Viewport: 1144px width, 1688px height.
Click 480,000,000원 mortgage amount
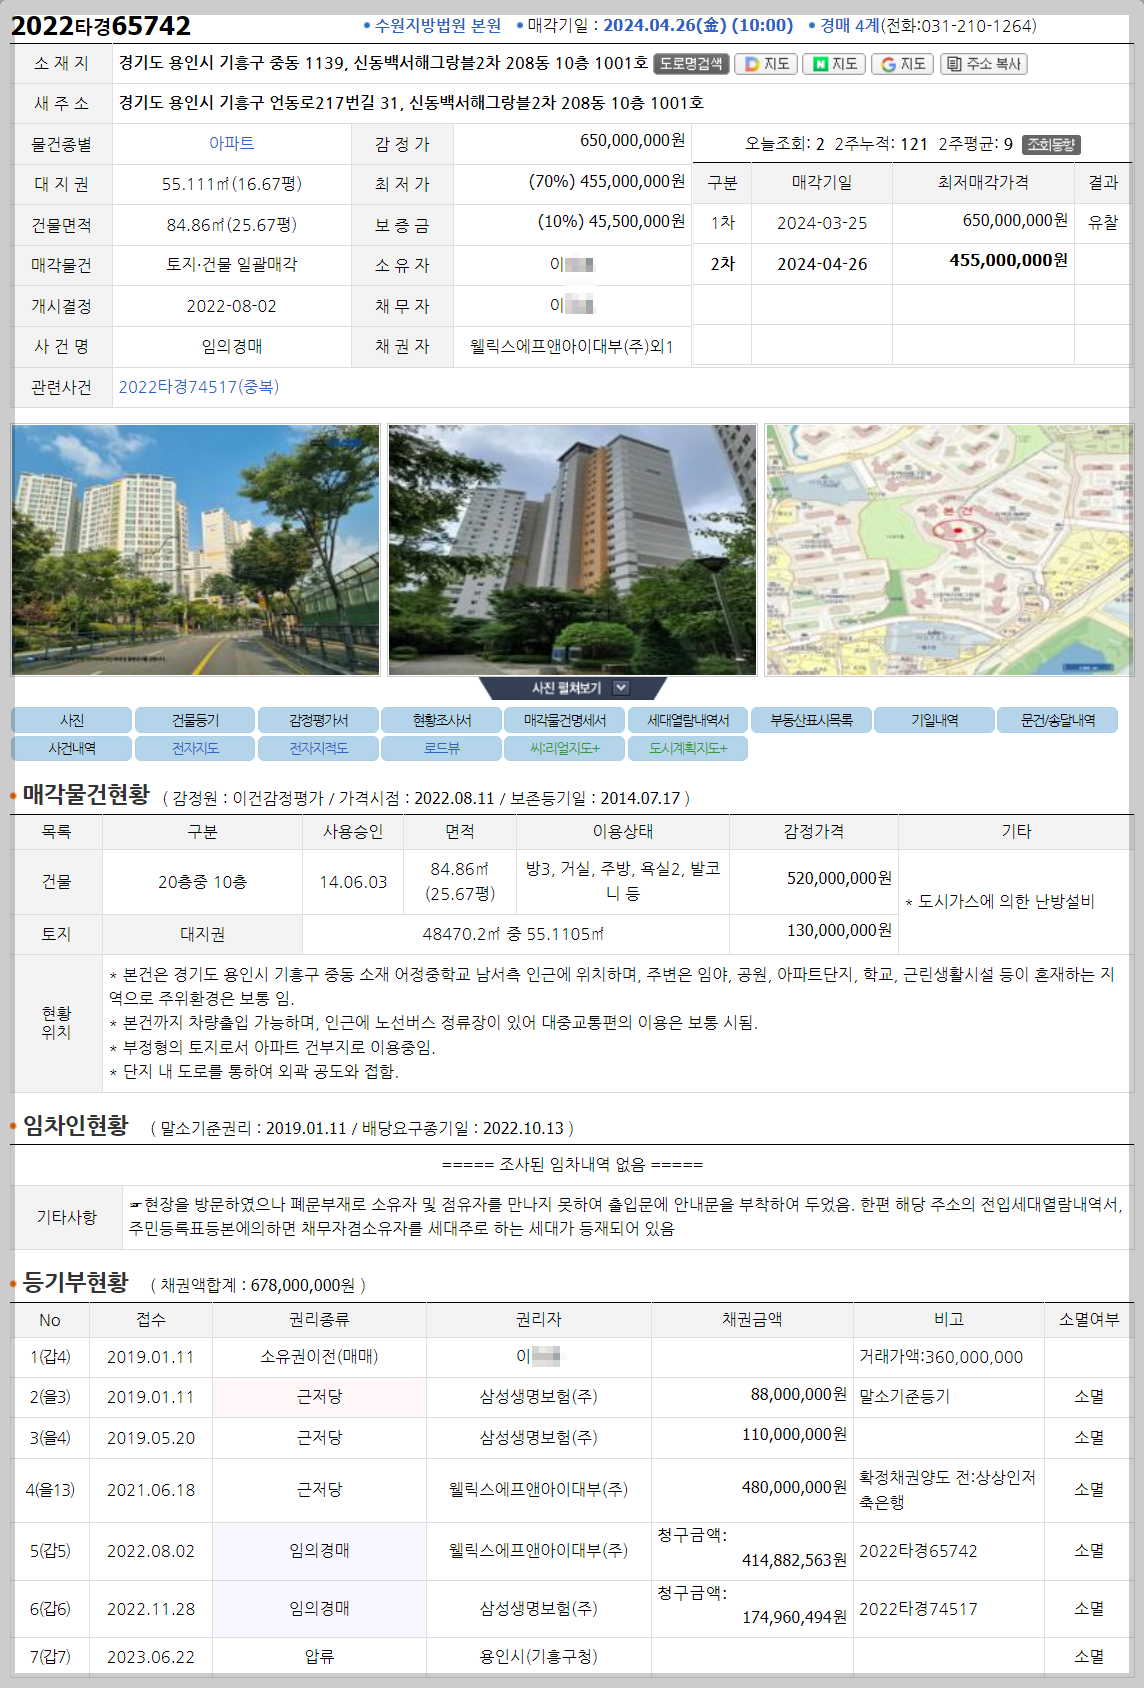(x=794, y=1487)
